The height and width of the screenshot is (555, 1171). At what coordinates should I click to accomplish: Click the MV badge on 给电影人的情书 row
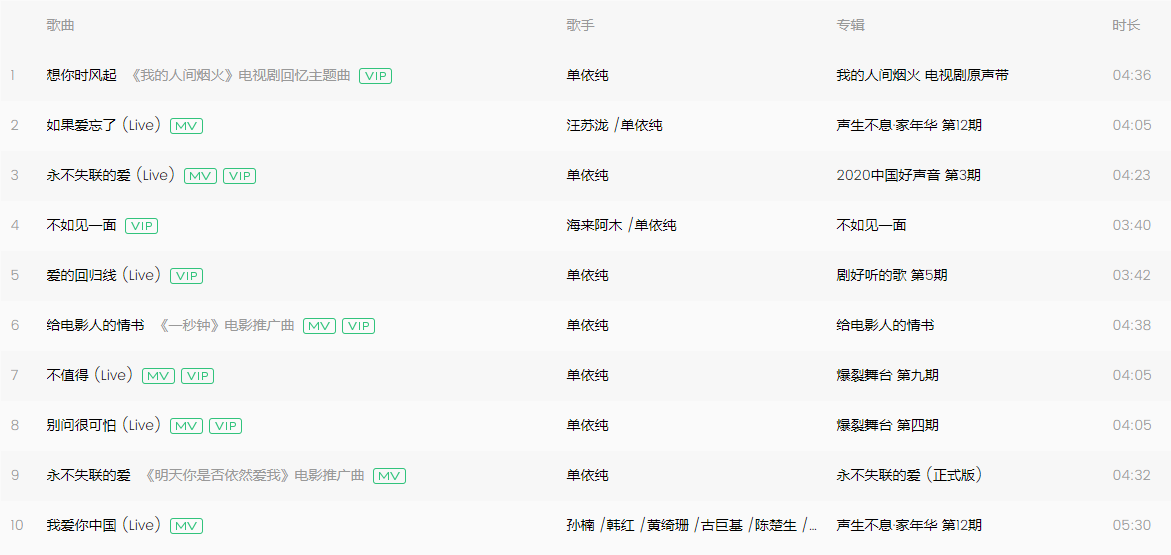tap(319, 326)
